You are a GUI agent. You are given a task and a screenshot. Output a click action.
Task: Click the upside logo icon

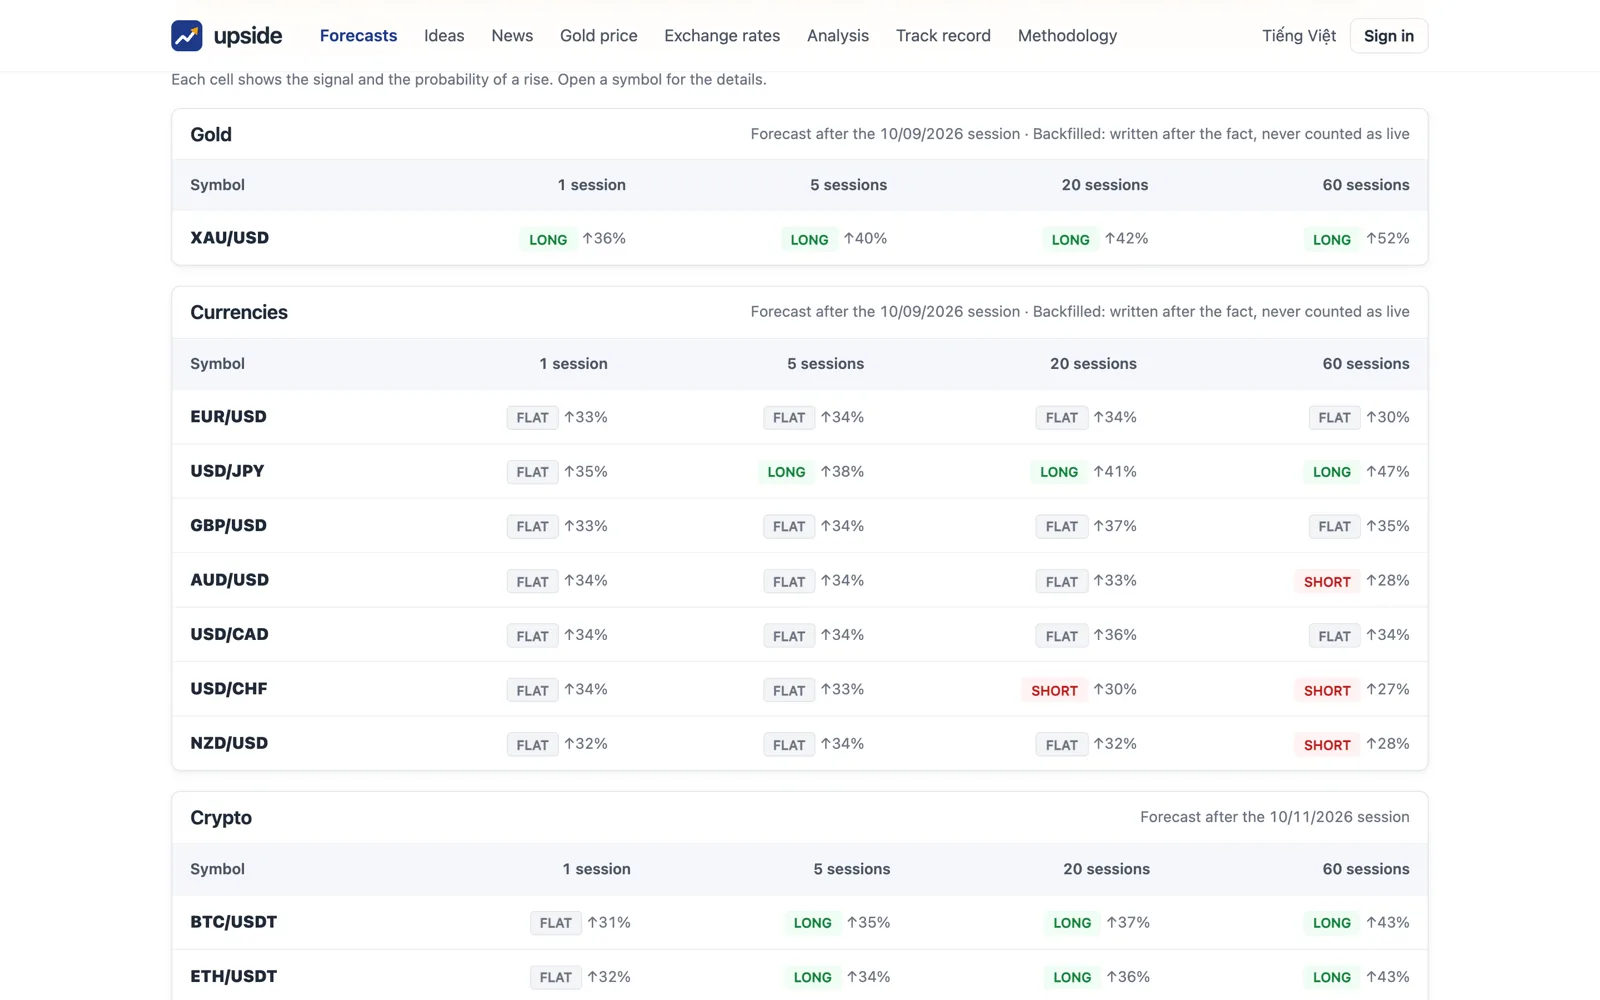coord(187,36)
